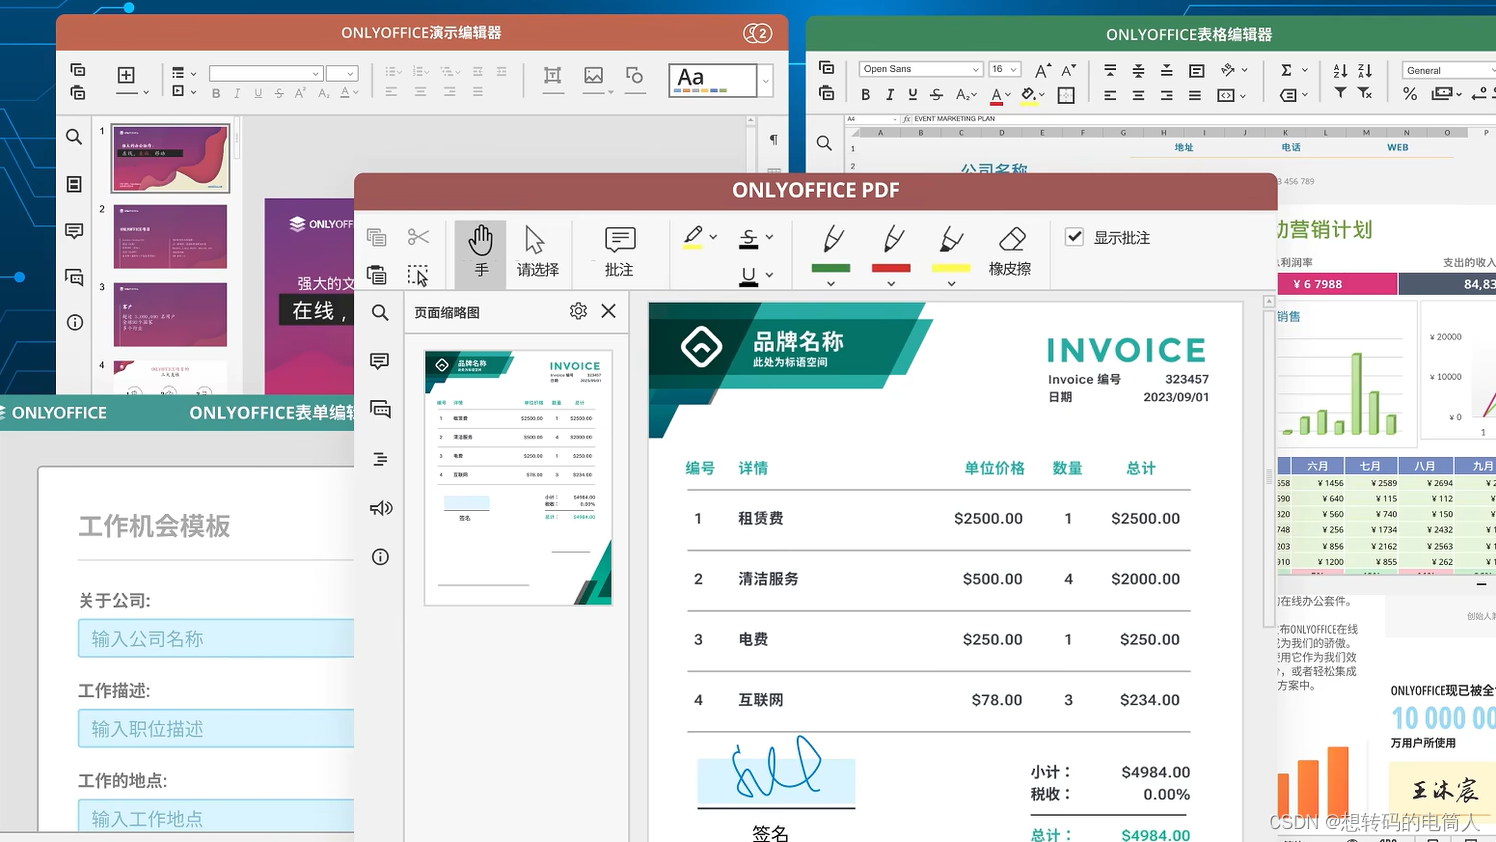Image resolution: width=1496 pixels, height=842 pixels.
Task: Open slides panel icon in presentation sidebar
Action: point(74,184)
